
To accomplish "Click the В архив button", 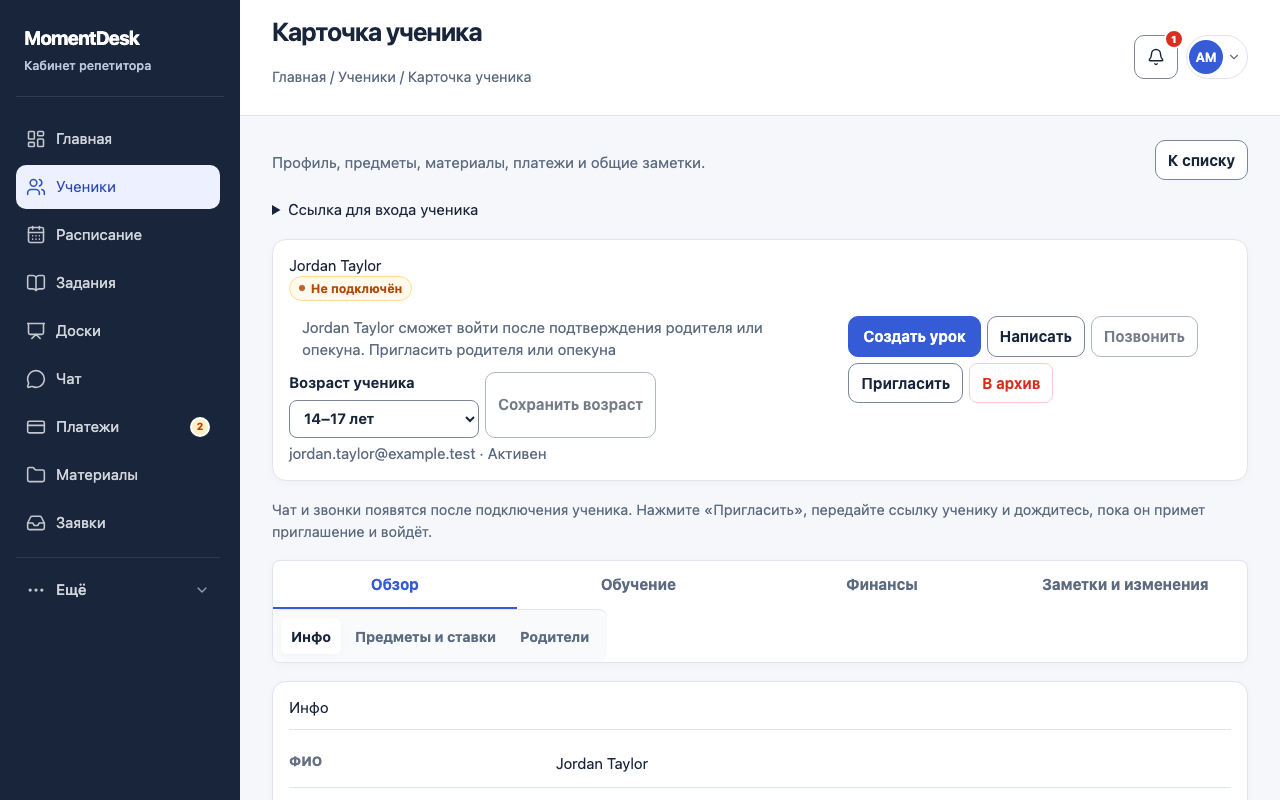I will 1011,384.
